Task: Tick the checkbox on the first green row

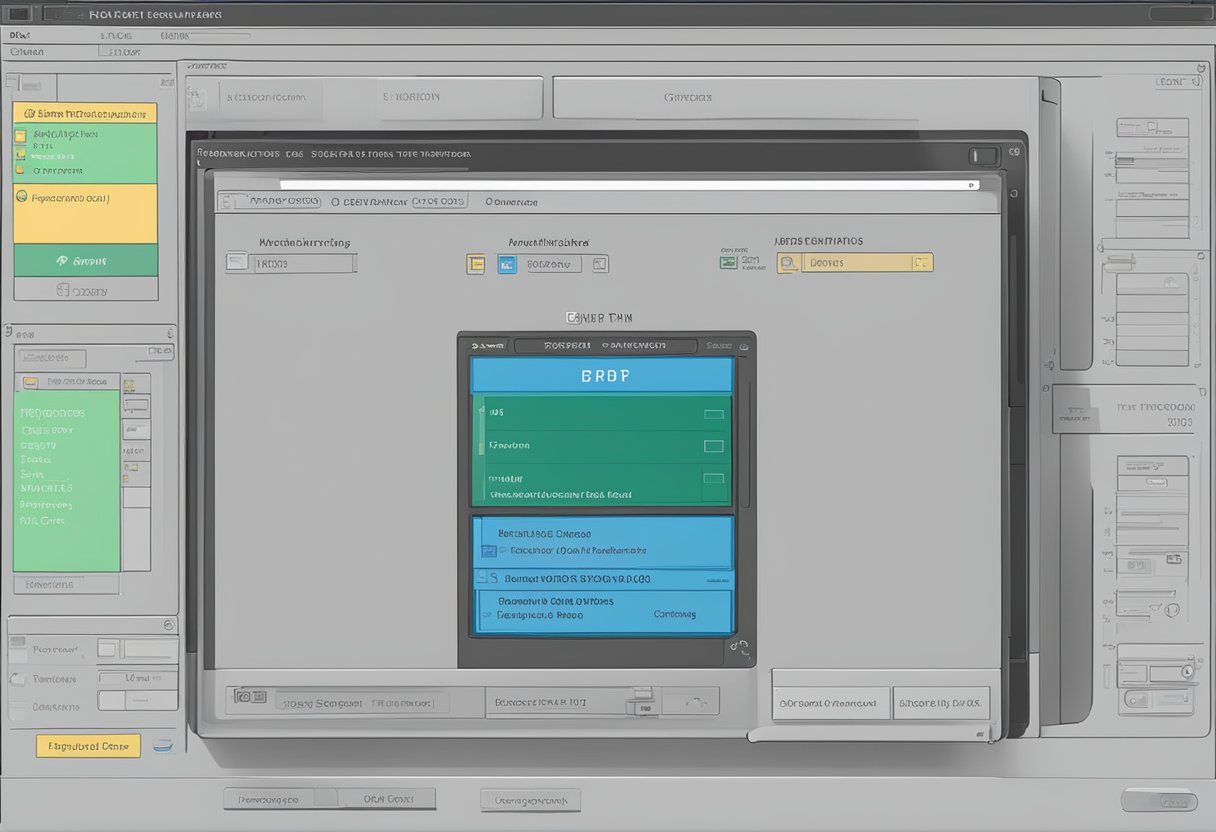Action: click(x=713, y=413)
